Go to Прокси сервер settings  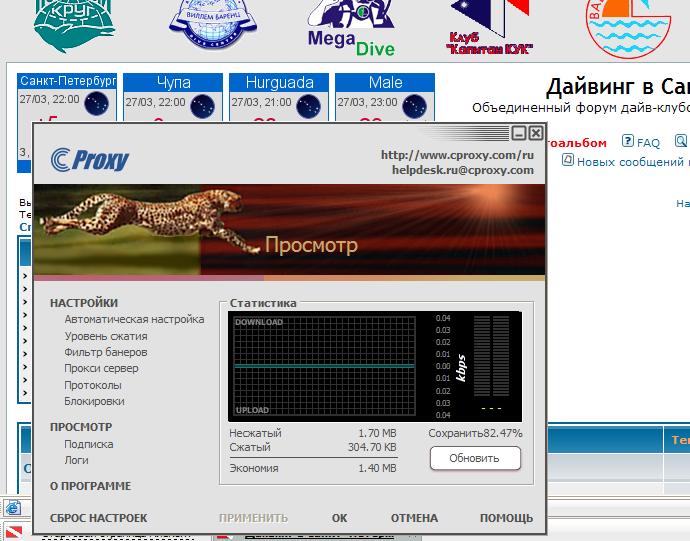(101, 368)
